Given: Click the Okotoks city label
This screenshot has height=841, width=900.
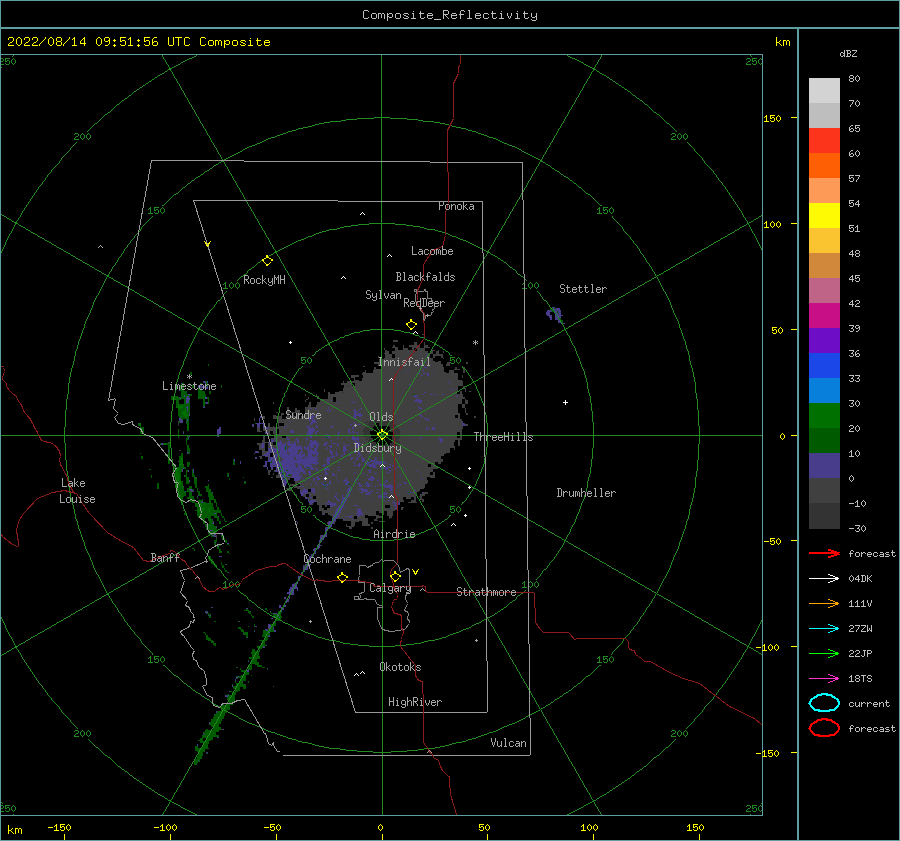Looking at the screenshot, I should coord(400,667).
